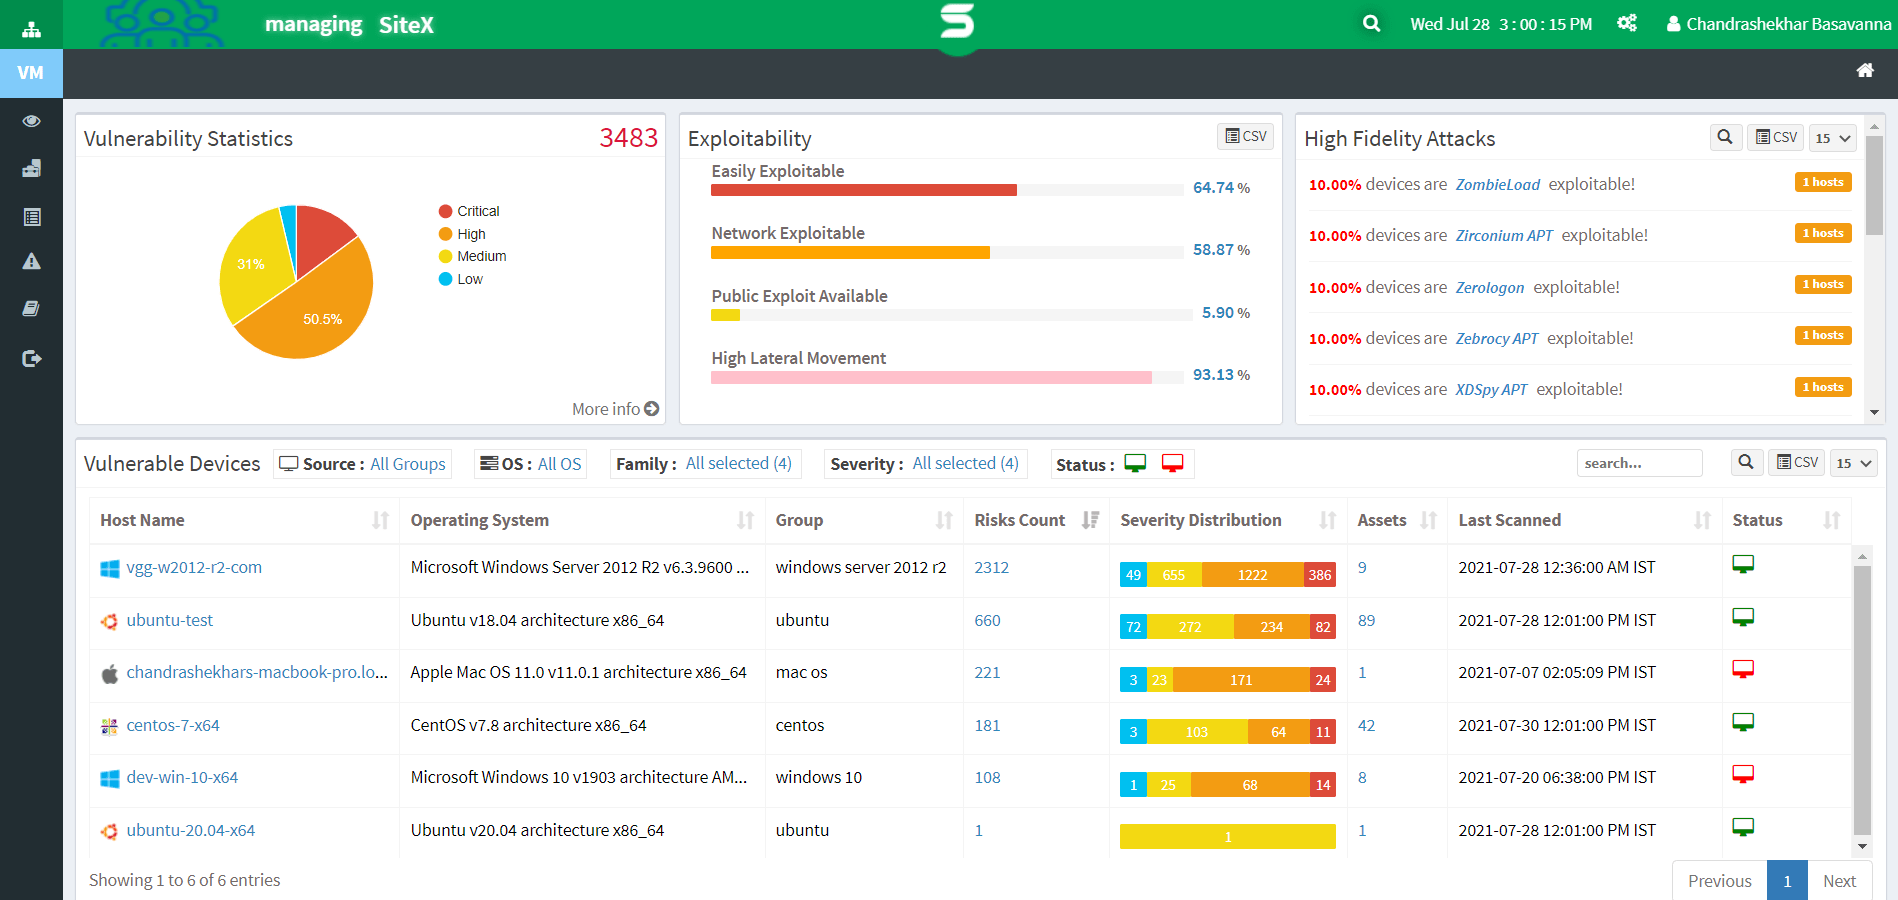Viewport: 1898px width, 900px height.
Task: Open Severity All selected filter dropdown
Action: (924, 464)
